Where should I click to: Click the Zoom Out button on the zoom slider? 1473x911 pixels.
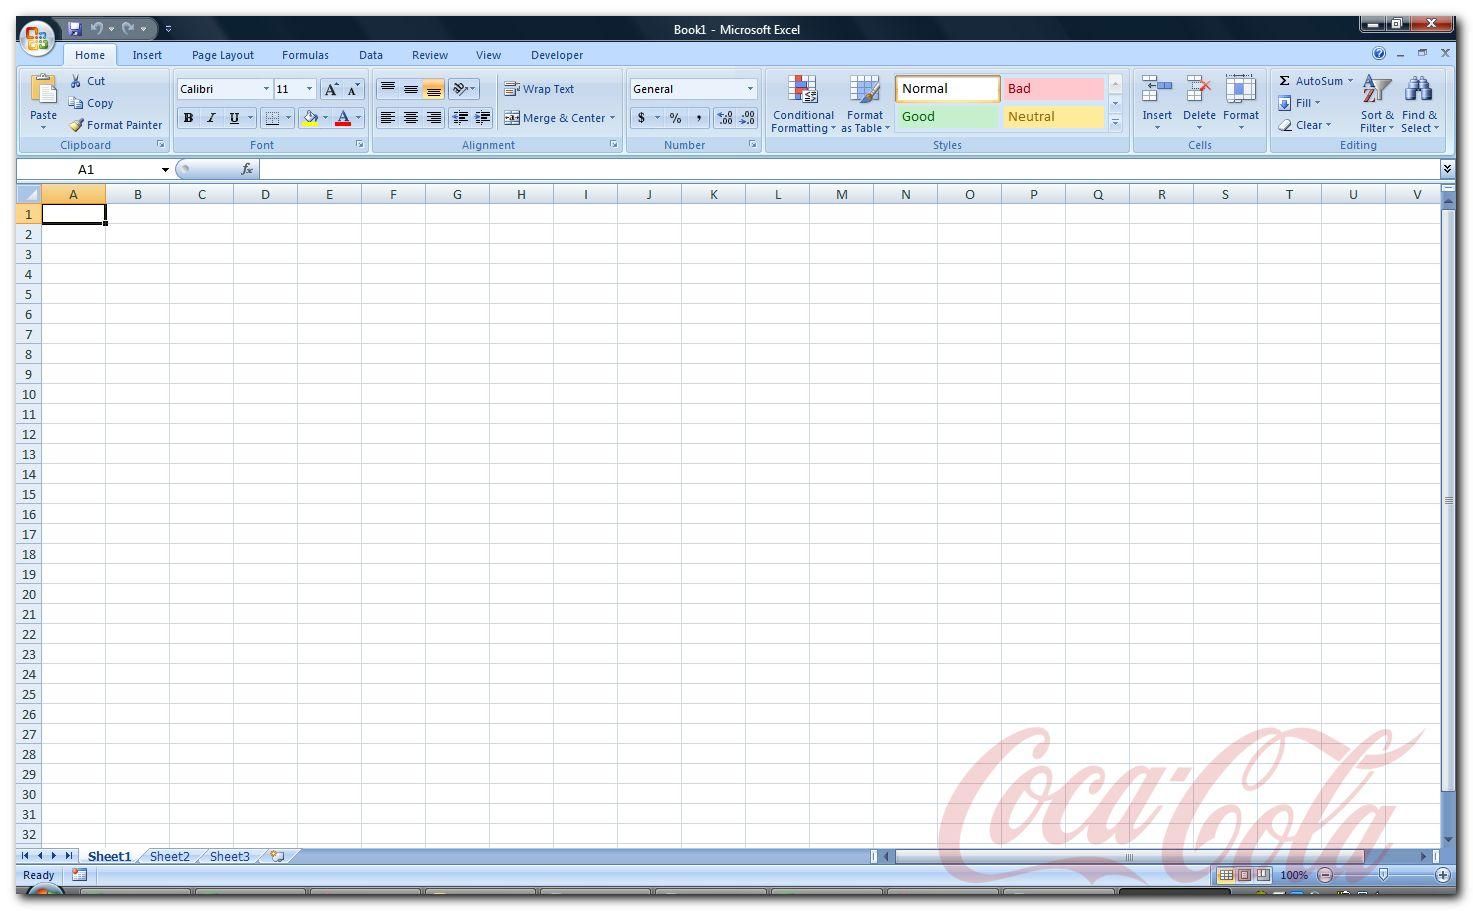point(1323,875)
